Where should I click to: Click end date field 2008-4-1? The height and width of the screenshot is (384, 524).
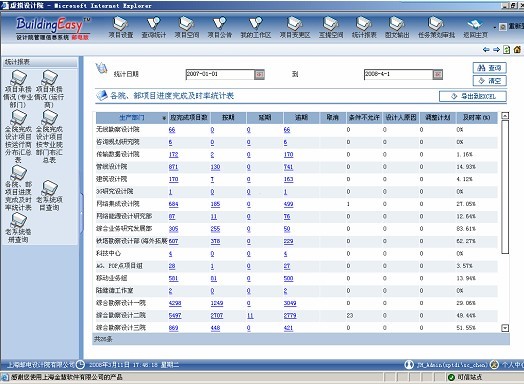[x=398, y=74]
